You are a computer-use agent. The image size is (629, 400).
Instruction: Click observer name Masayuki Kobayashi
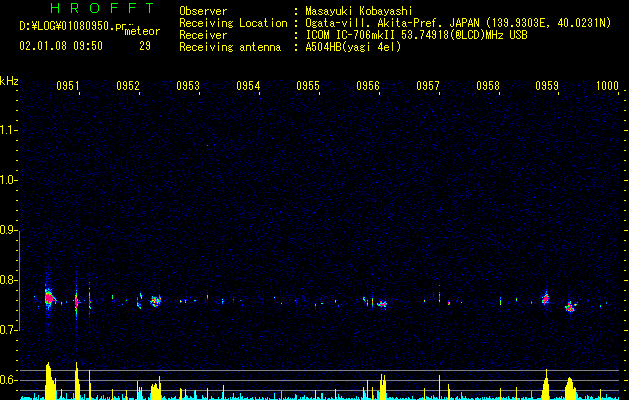pyautogui.click(x=358, y=11)
